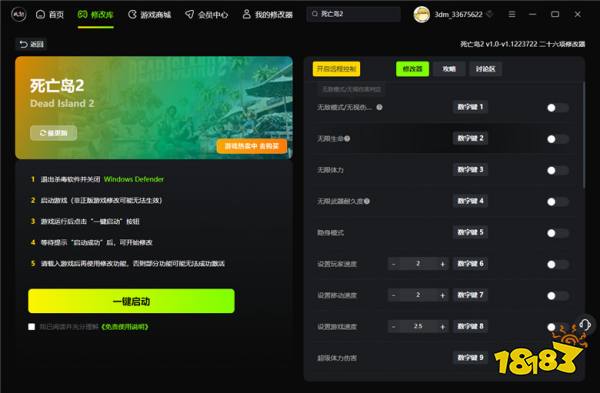Enable the 无限体力 switch
Screen dimensions: 600x393
click(558, 170)
